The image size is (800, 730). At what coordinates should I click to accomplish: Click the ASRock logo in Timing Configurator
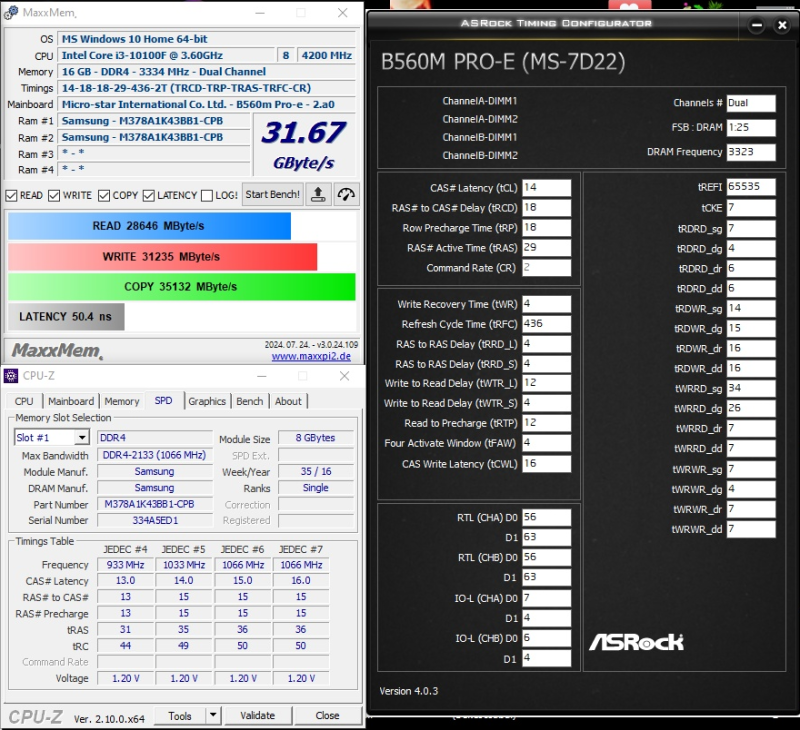636,642
